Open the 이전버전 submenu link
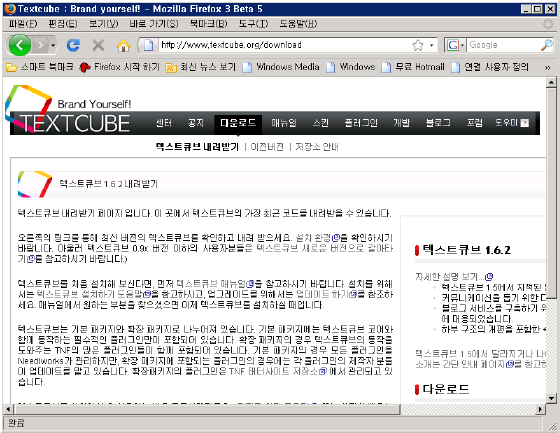559x433 pixels. pos(267,147)
